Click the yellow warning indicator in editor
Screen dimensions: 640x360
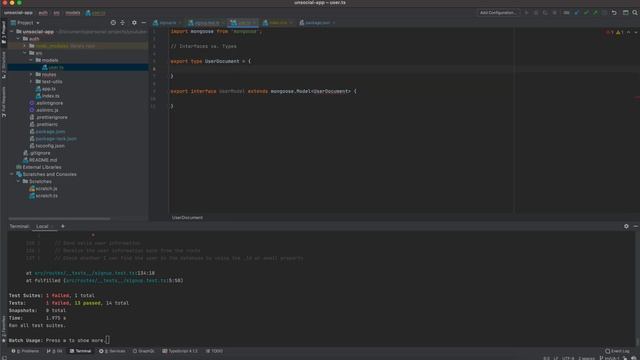(x=619, y=32)
